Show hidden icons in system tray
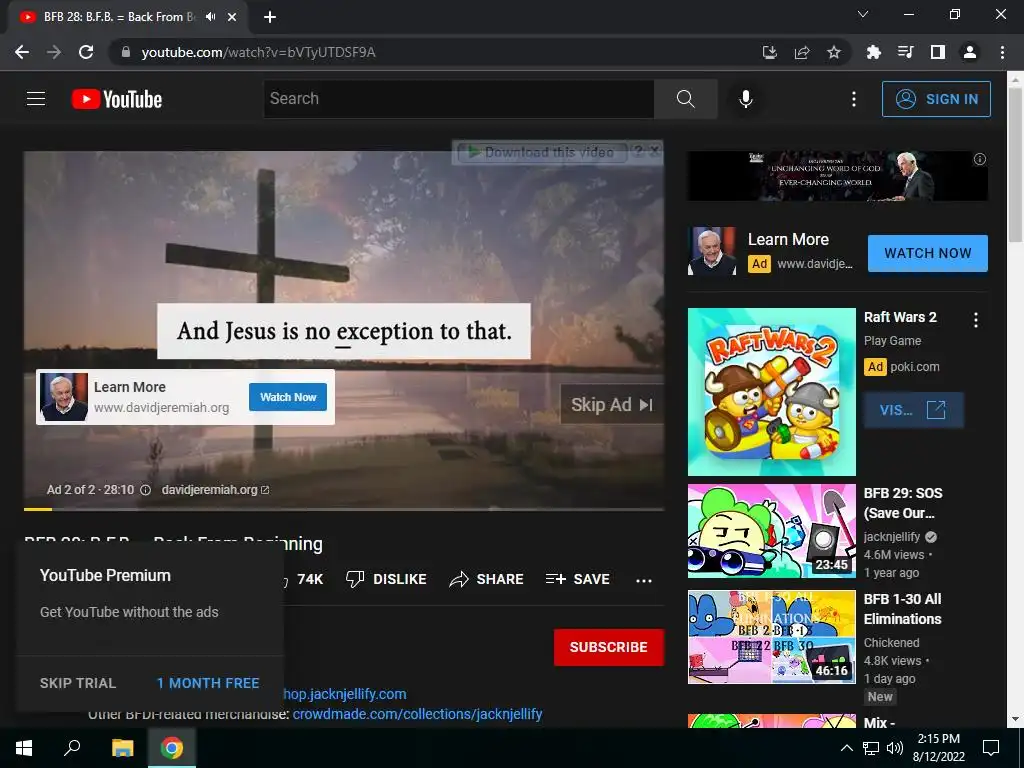The image size is (1024, 768). [846, 748]
